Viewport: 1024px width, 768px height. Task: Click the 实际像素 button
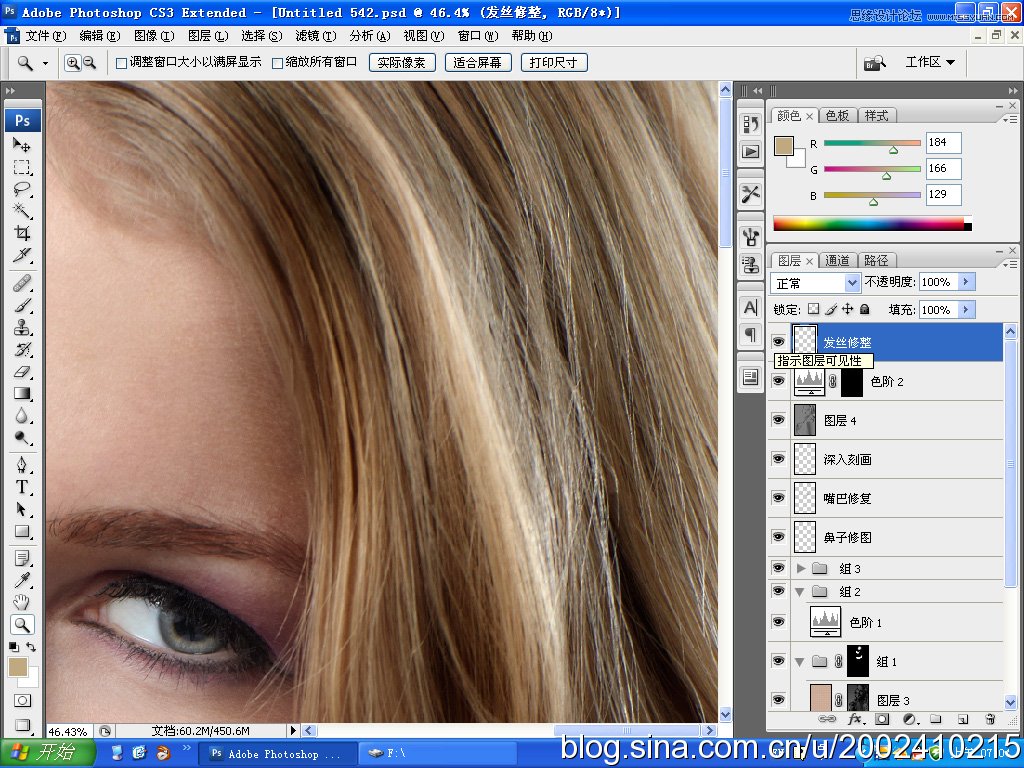pyautogui.click(x=402, y=63)
